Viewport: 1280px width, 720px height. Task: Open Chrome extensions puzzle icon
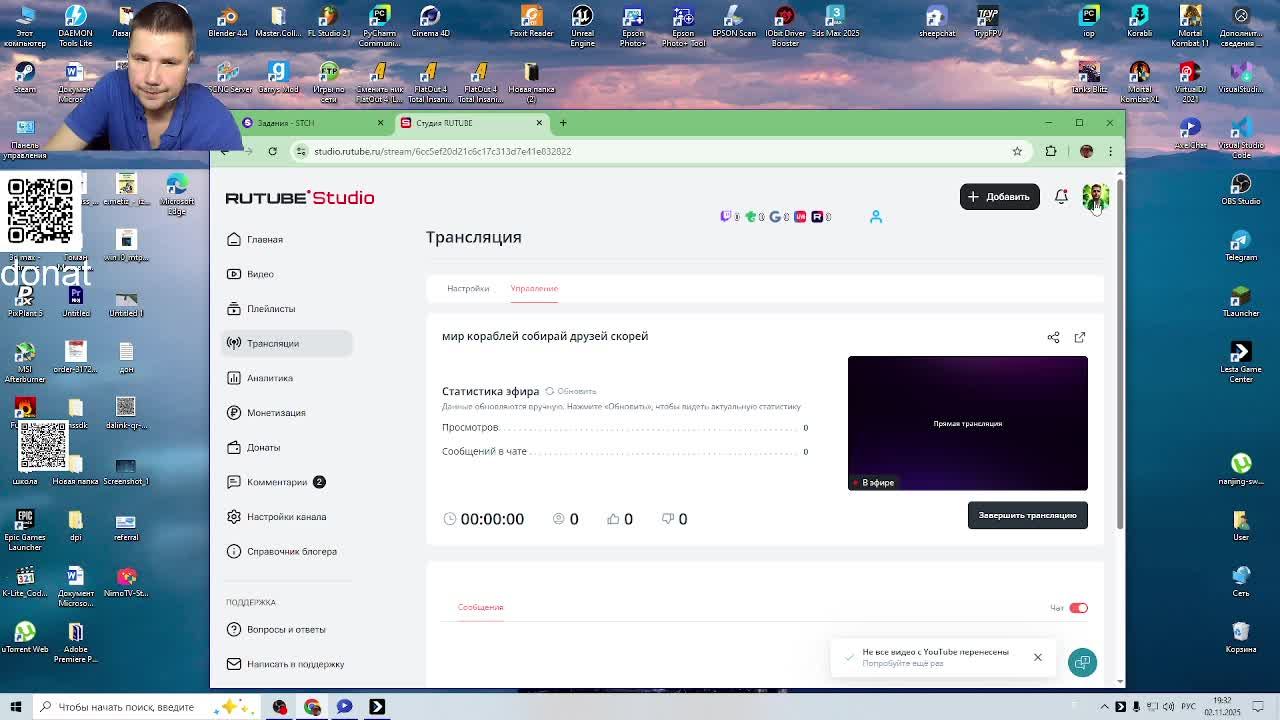click(x=1051, y=151)
